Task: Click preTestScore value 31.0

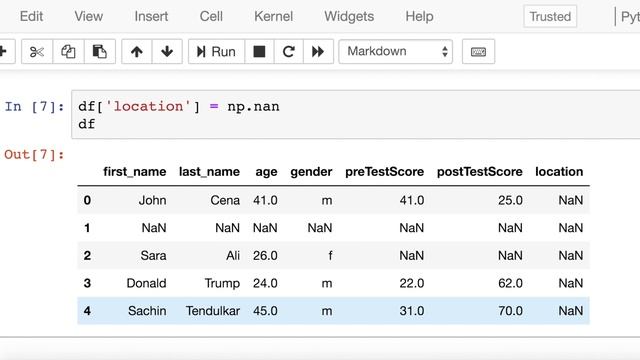Action: coord(412,311)
